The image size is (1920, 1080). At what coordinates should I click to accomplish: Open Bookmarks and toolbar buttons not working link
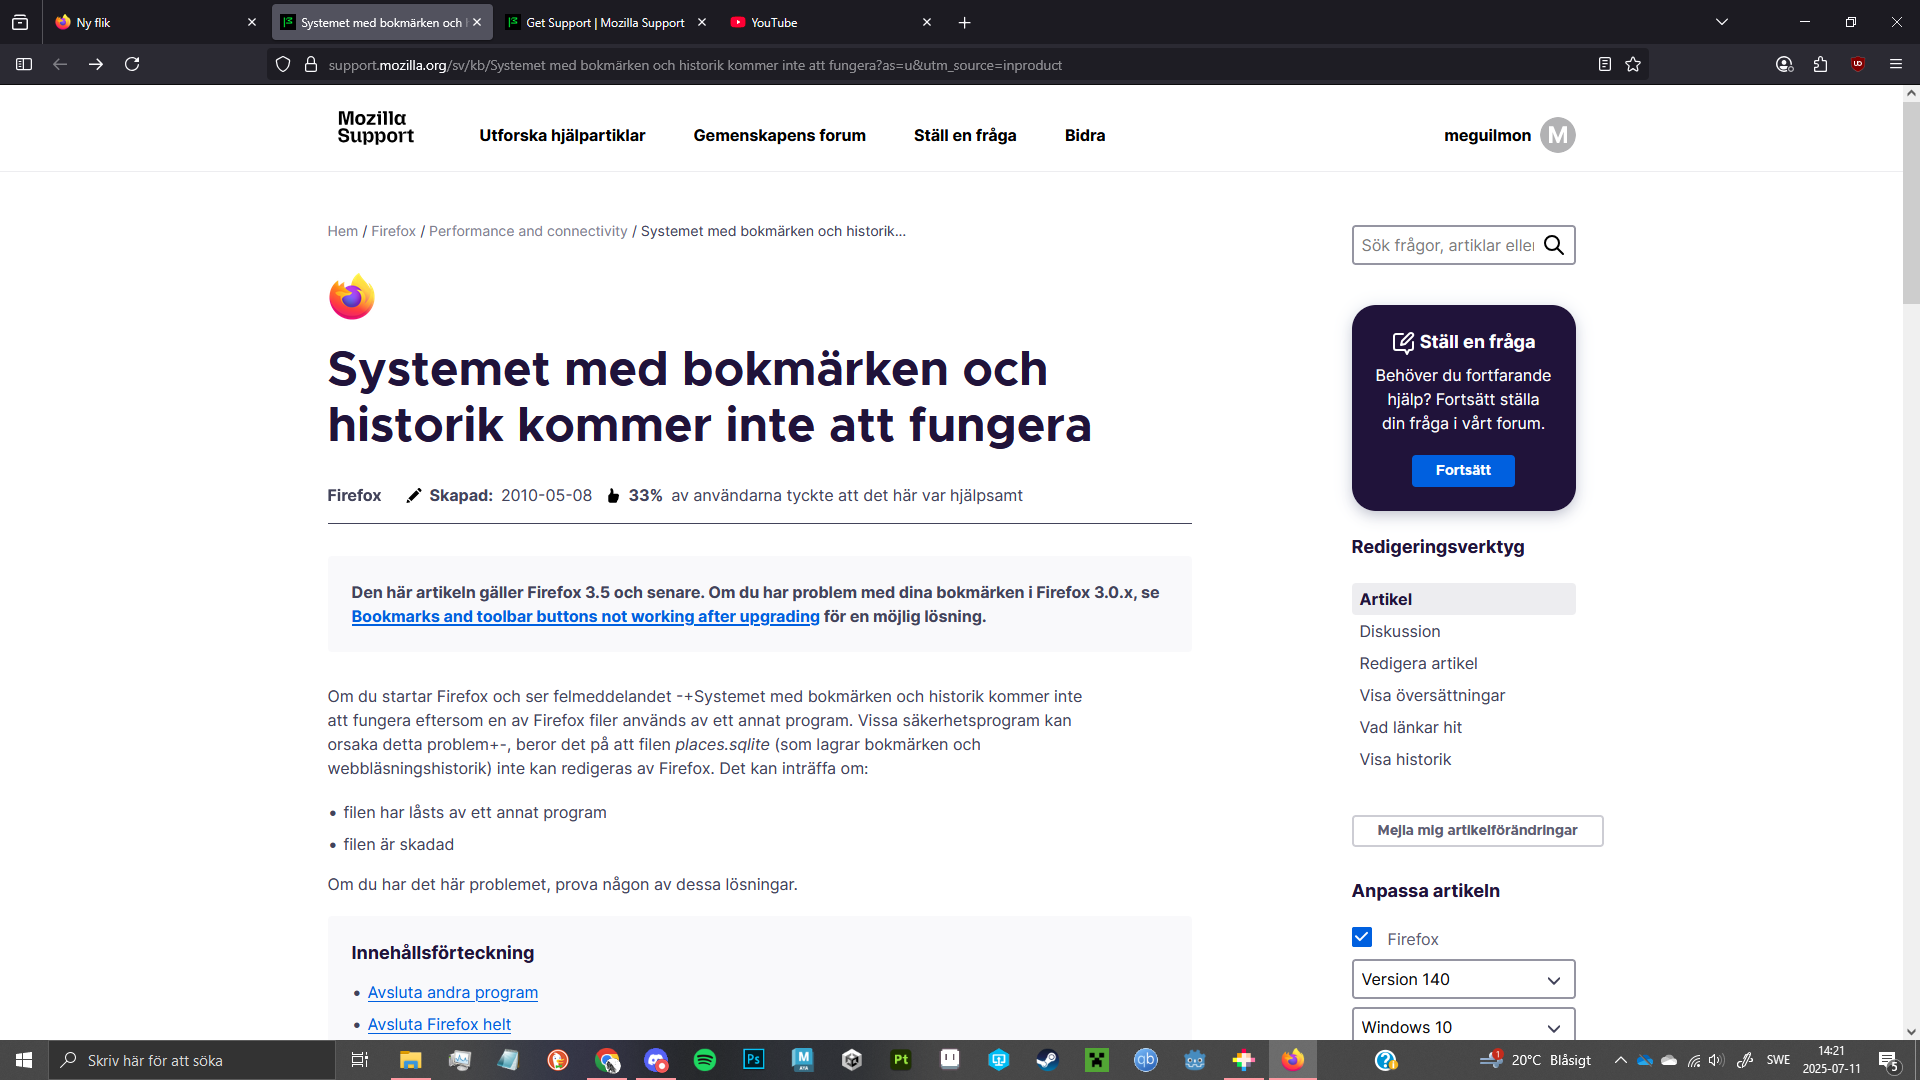[585, 616]
